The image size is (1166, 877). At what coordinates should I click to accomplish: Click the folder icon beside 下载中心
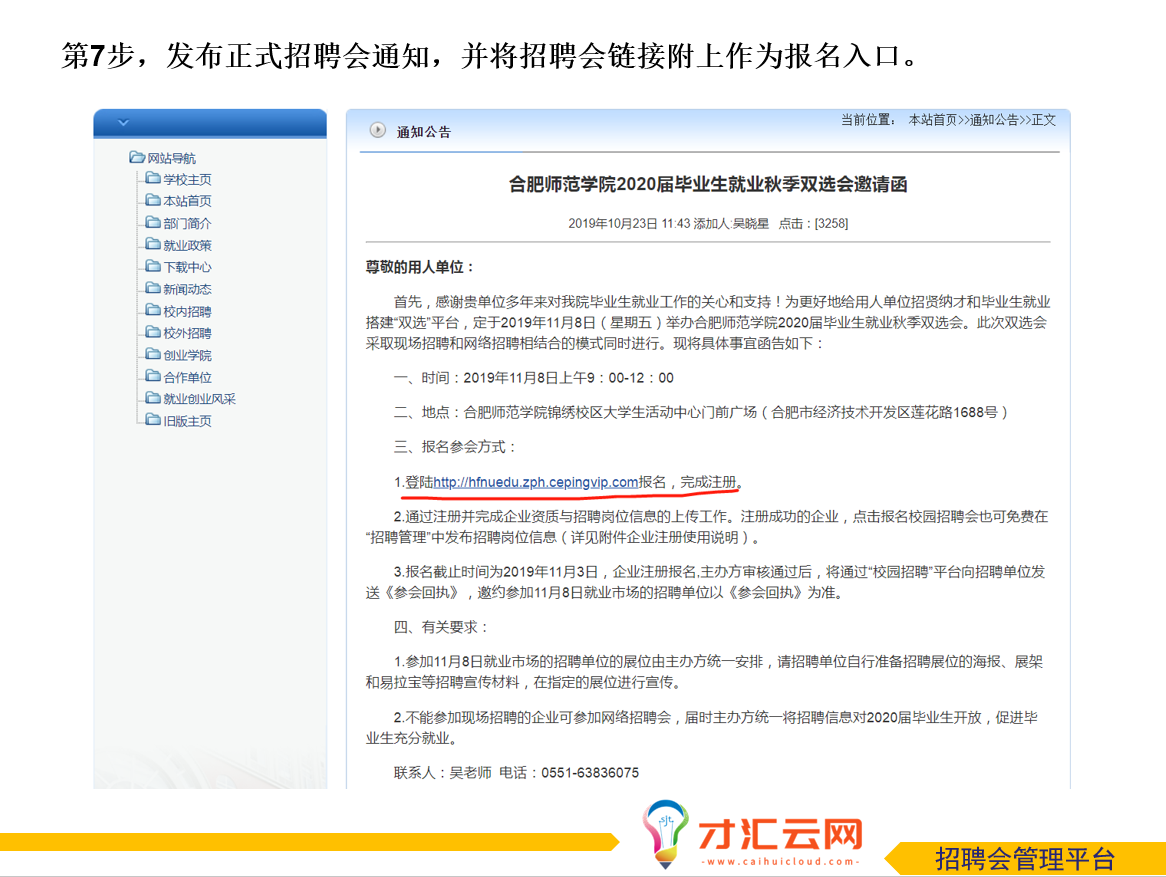[153, 267]
